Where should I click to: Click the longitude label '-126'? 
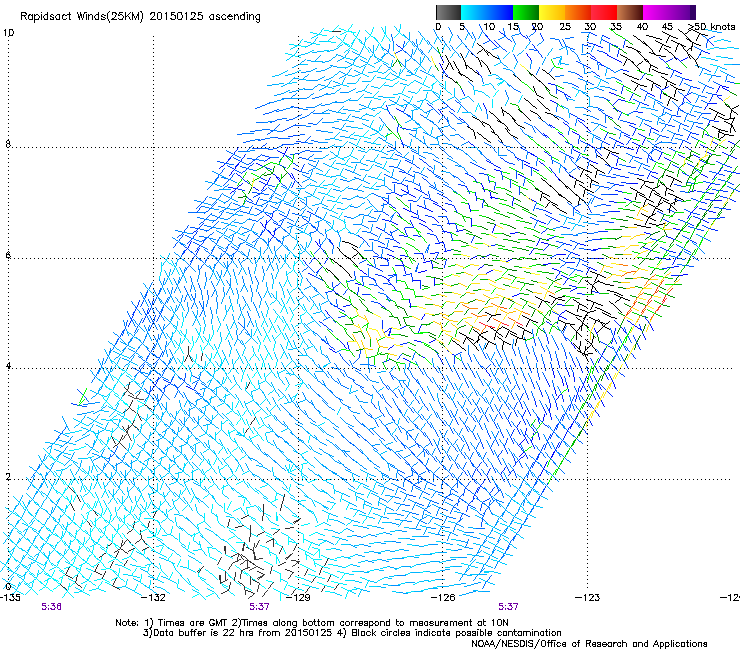point(443,598)
